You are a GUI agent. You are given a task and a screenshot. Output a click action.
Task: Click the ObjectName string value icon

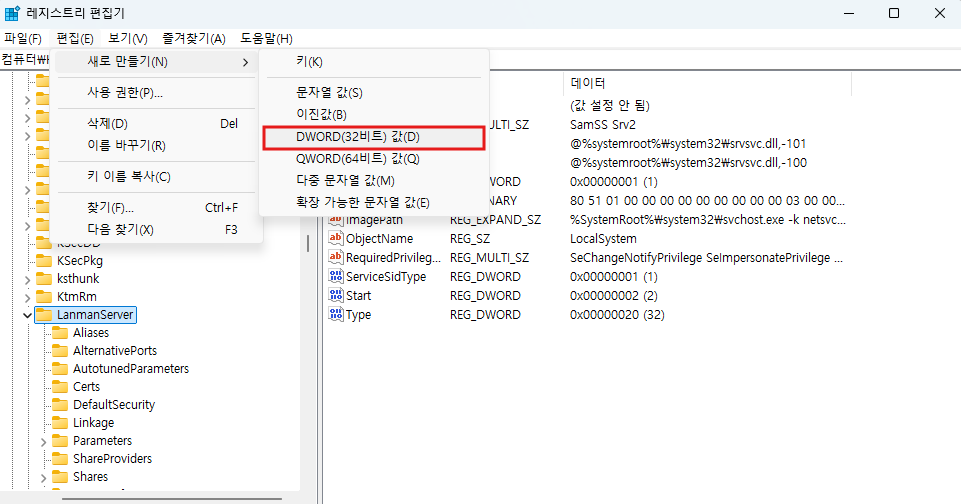[x=335, y=239]
